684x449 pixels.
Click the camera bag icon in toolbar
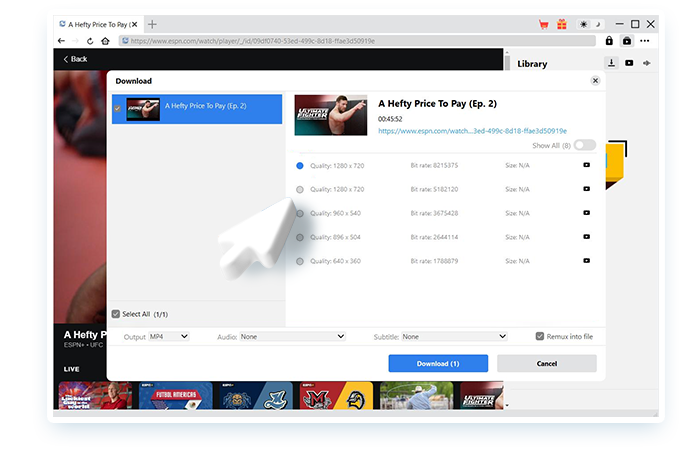(x=627, y=41)
